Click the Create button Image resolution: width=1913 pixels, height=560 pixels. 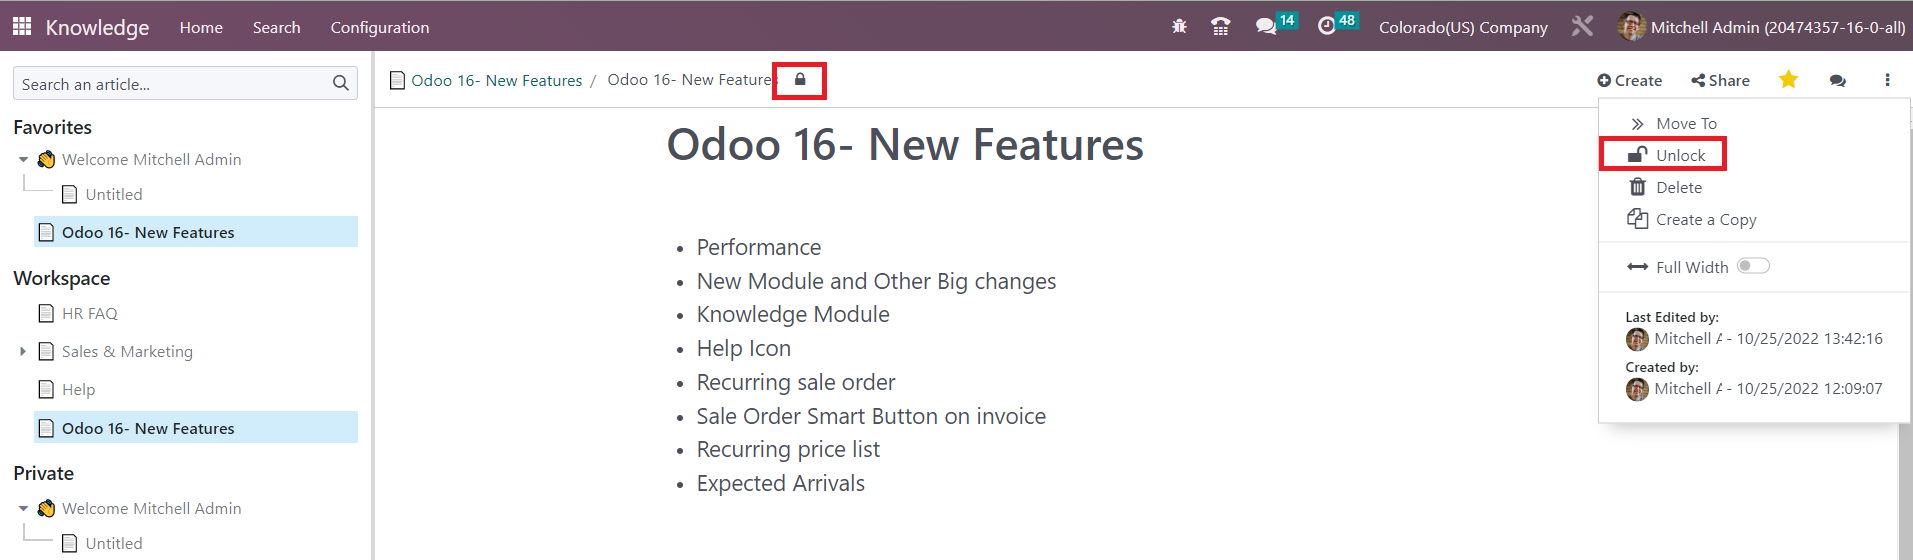pyautogui.click(x=1629, y=81)
